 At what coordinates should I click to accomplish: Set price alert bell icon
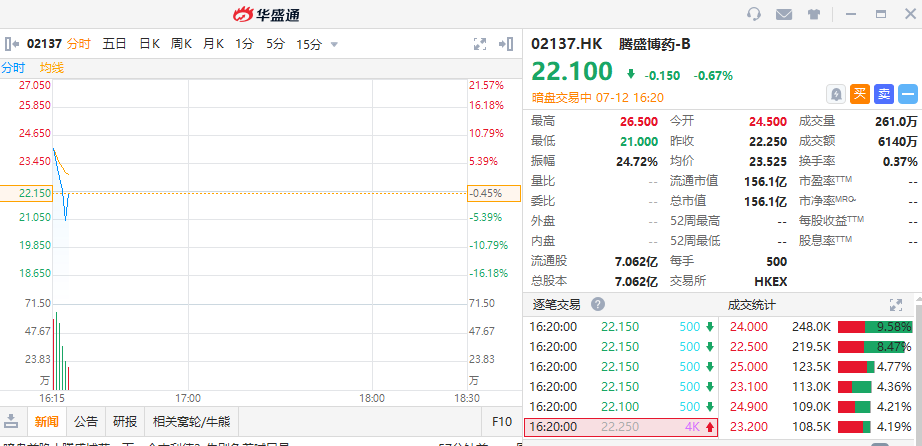click(x=836, y=94)
